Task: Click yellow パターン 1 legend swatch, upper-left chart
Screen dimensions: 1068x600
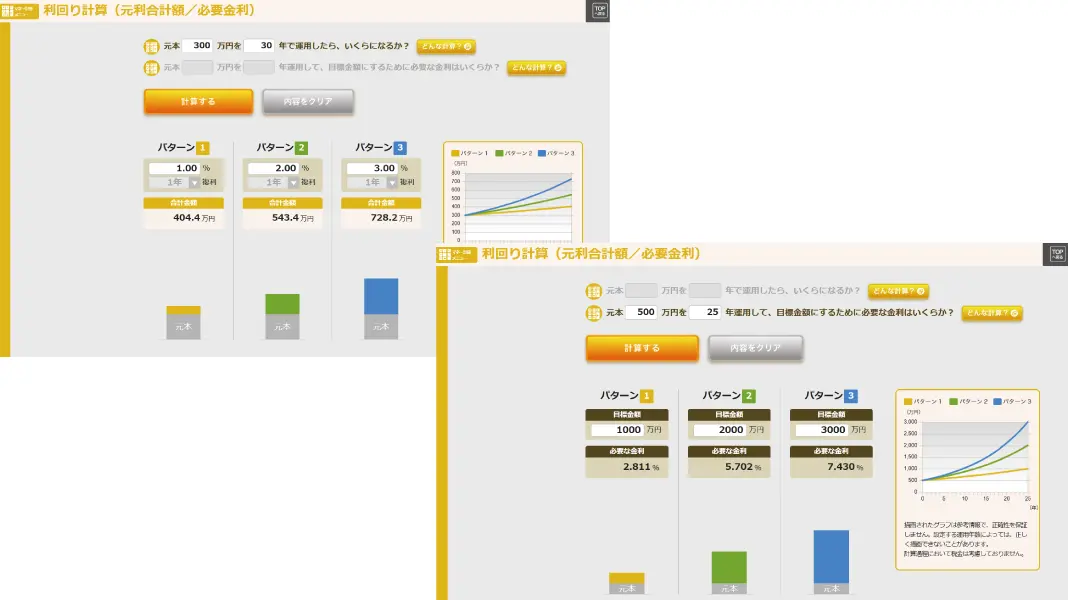Action: click(x=455, y=153)
